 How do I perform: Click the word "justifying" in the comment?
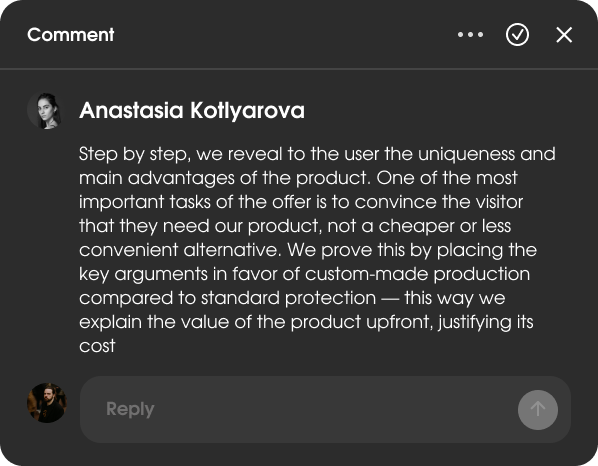pos(474,323)
